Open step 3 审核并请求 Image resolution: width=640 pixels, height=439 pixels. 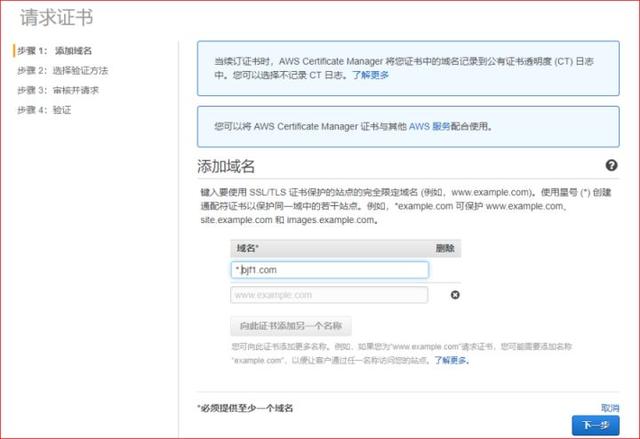(x=57, y=90)
